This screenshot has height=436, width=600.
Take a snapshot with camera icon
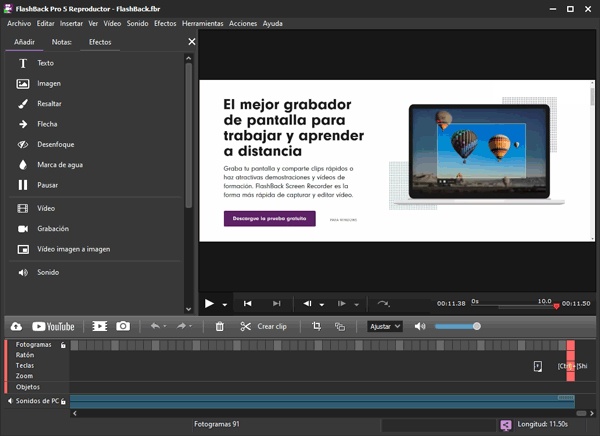pos(123,326)
